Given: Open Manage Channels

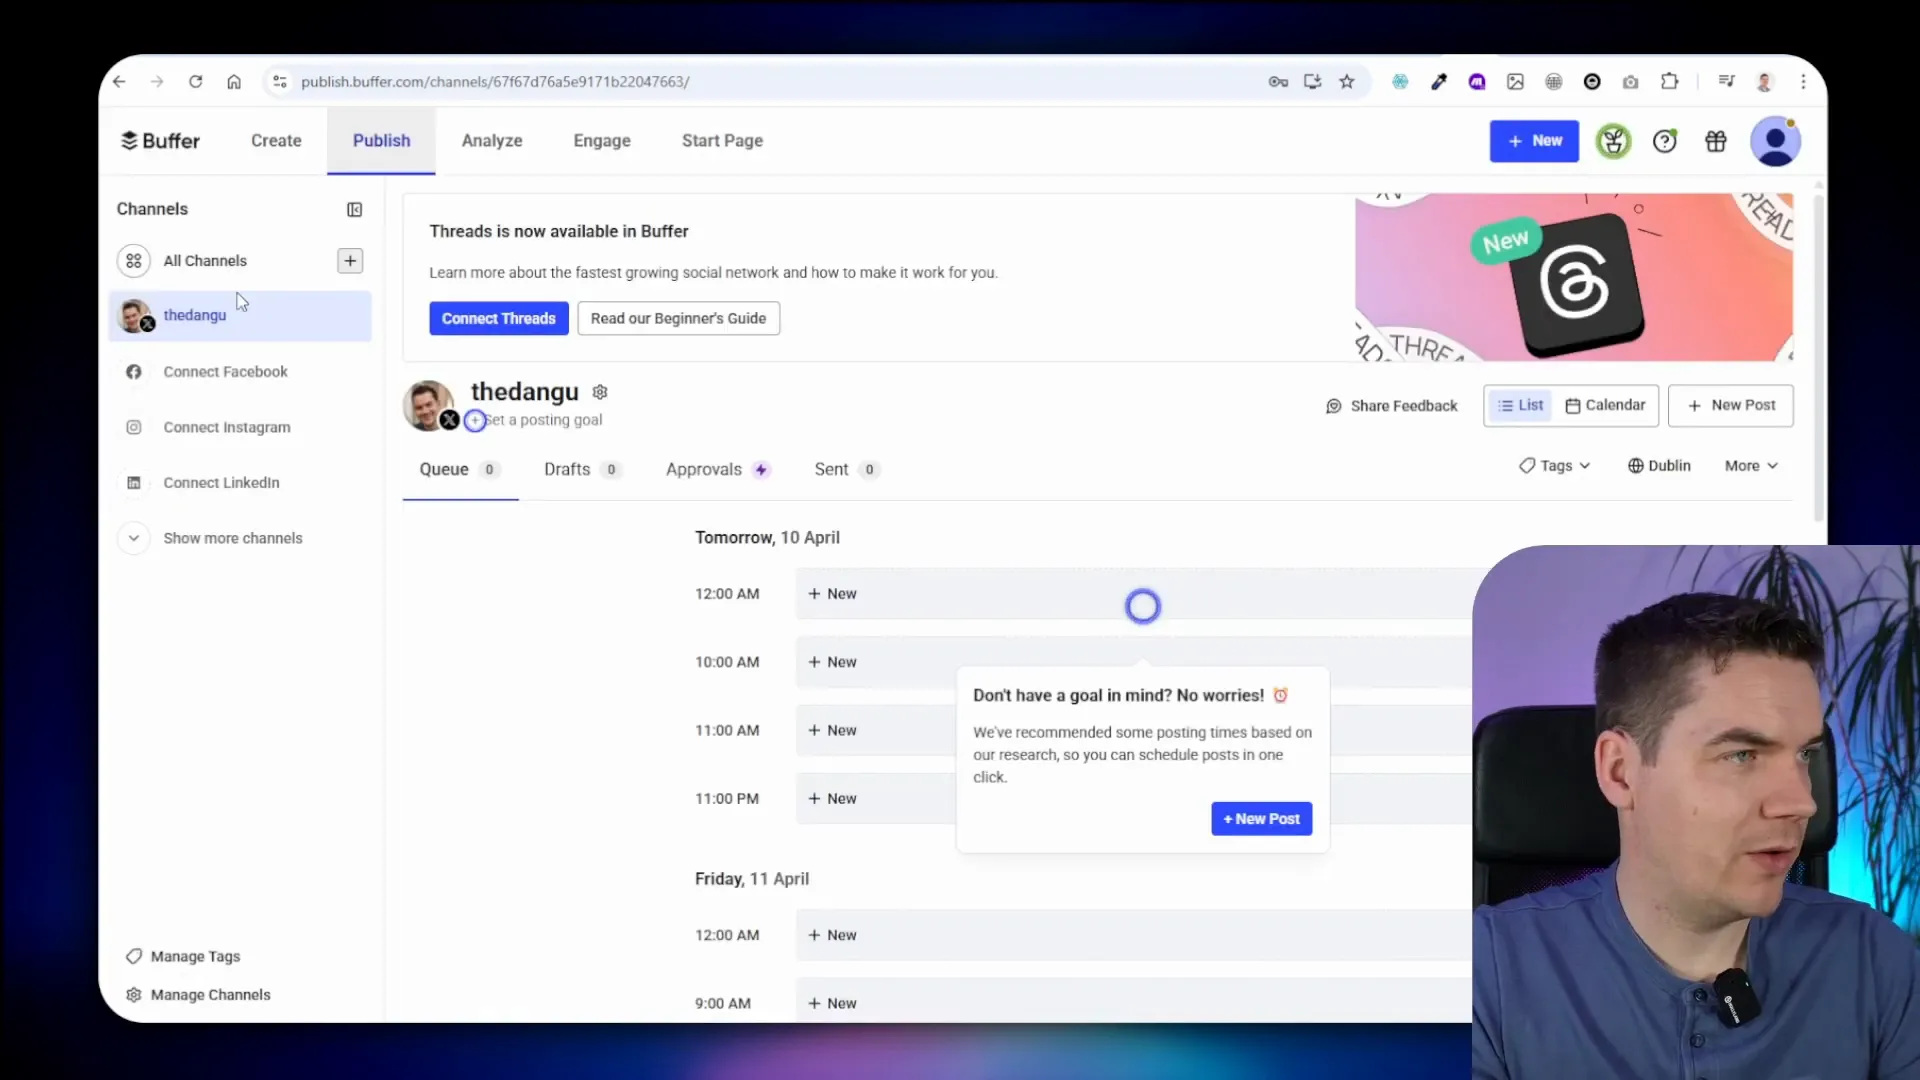Looking at the screenshot, I should pos(198,995).
